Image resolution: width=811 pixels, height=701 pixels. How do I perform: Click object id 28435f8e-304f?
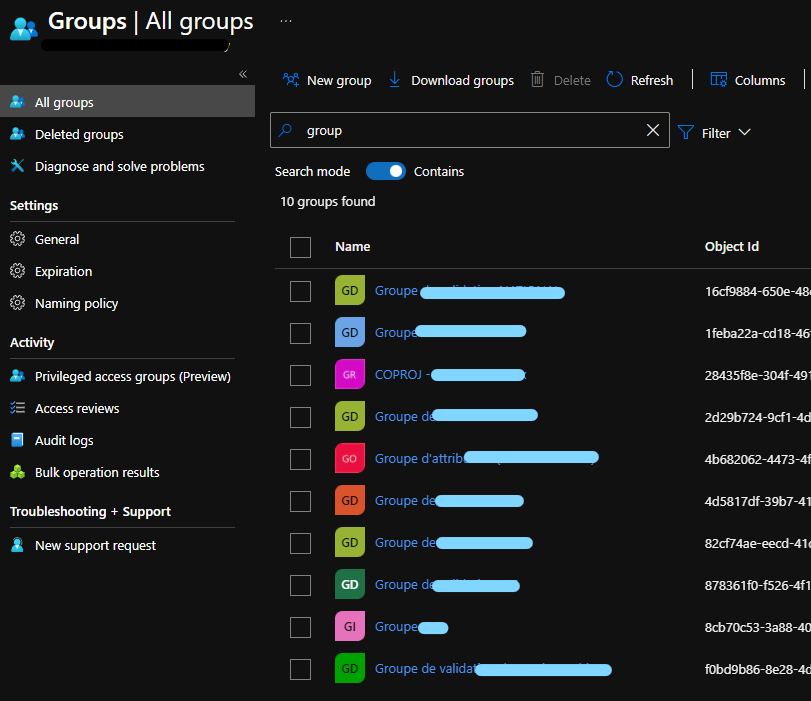tap(757, 376)
